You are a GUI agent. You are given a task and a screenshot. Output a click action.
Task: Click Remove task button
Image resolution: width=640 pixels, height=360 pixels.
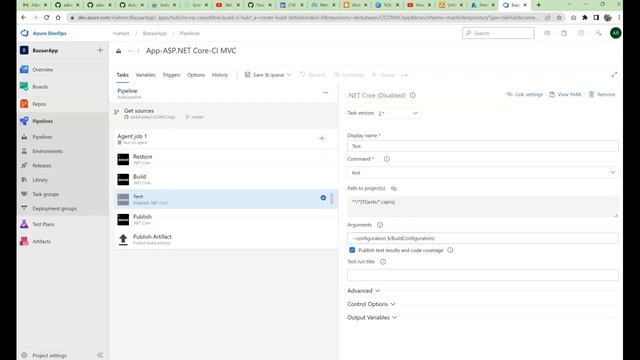602,94
